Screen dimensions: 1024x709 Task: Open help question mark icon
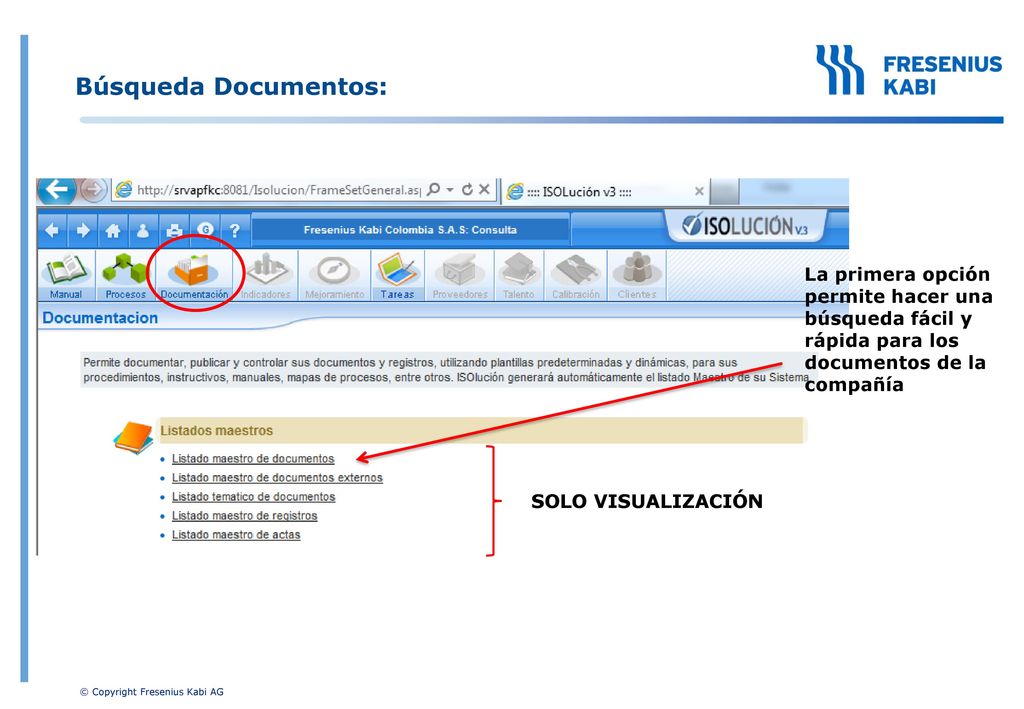tap(234, 230)
